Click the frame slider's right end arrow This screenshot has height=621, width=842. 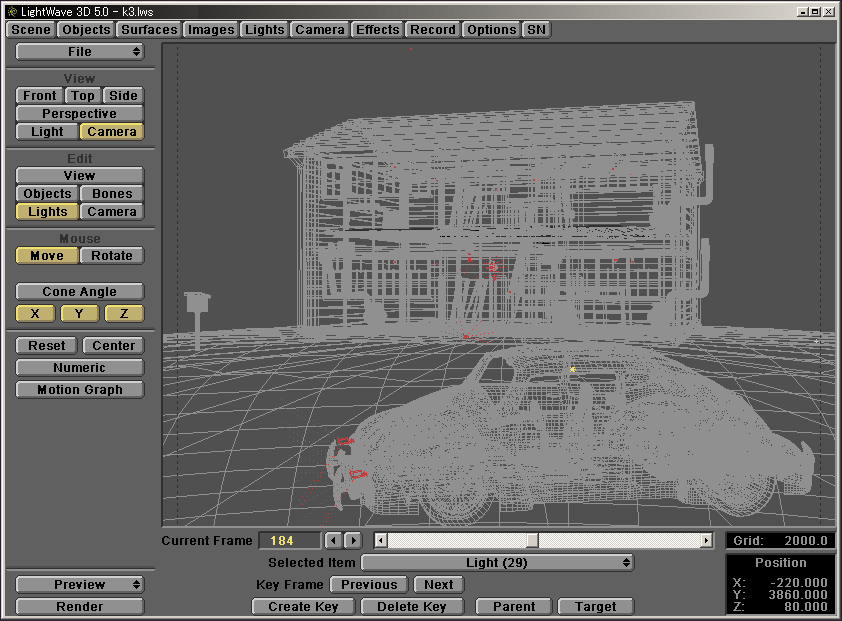point(706,541)
